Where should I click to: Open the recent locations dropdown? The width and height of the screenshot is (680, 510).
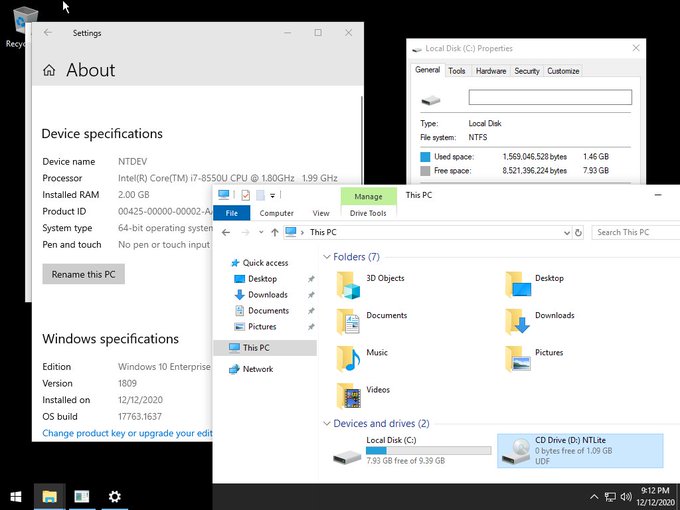point(261,232)
